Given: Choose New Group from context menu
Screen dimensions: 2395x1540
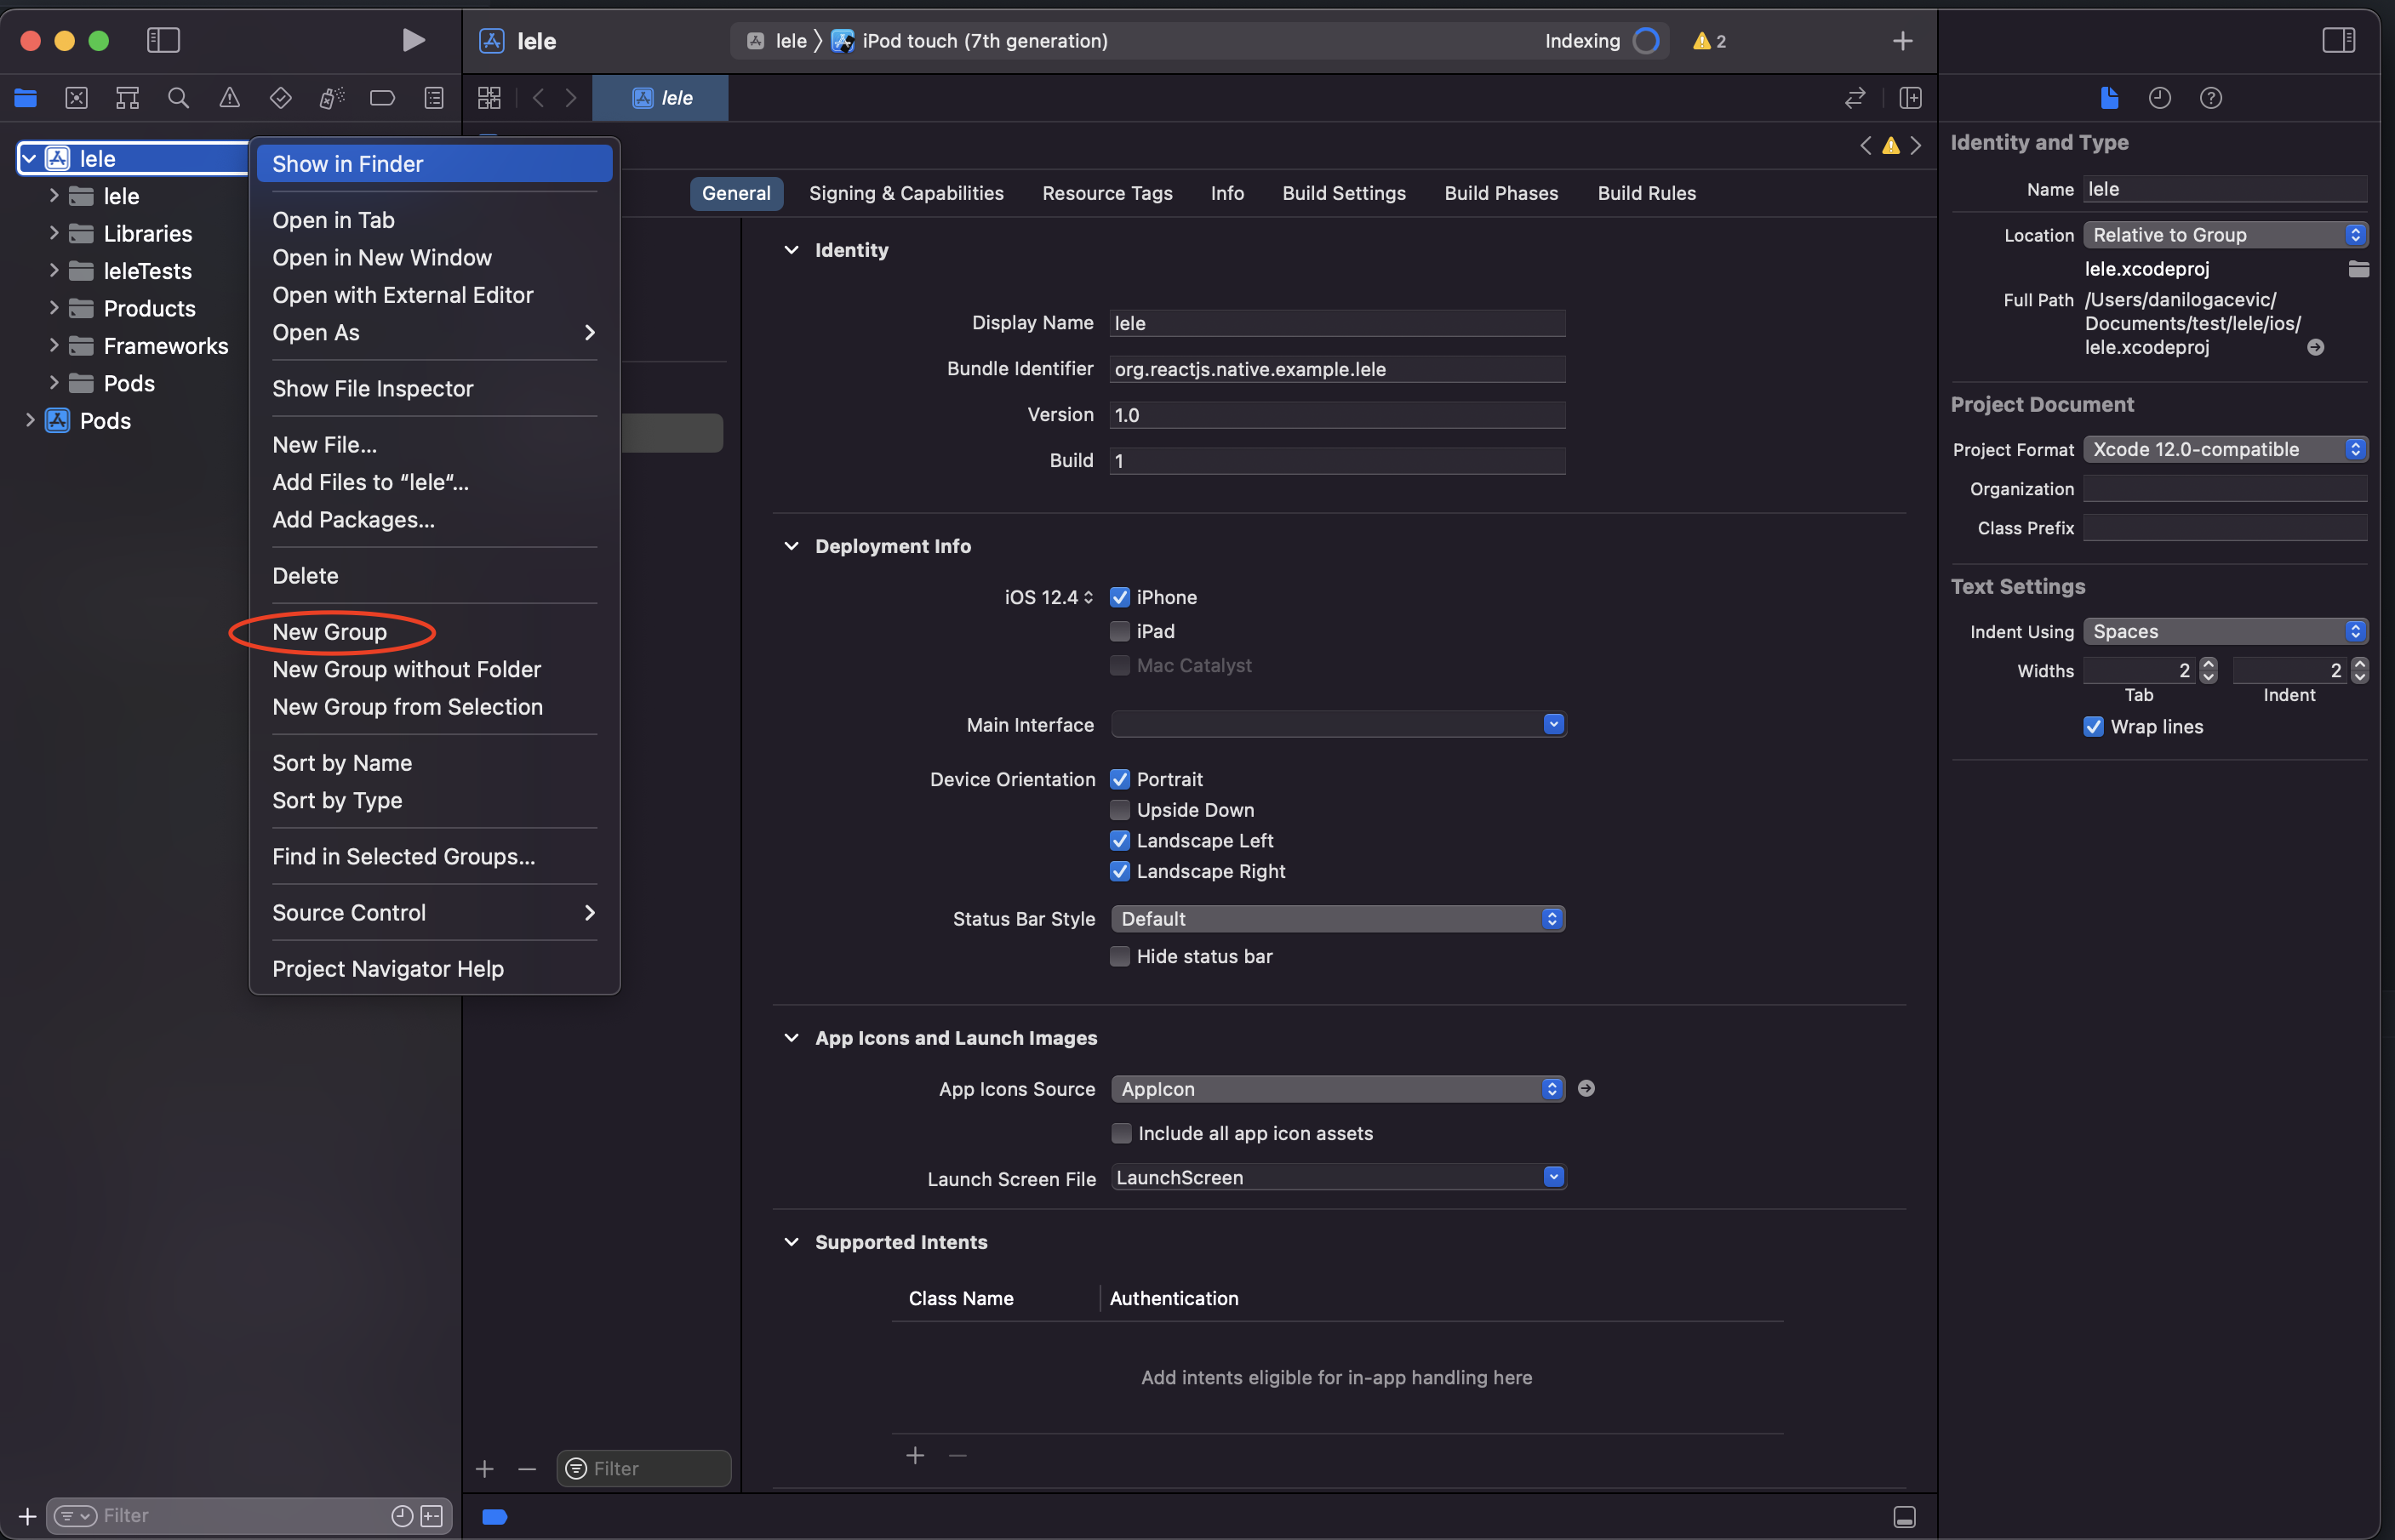Looking at the screenshot, I should point(329,632).
